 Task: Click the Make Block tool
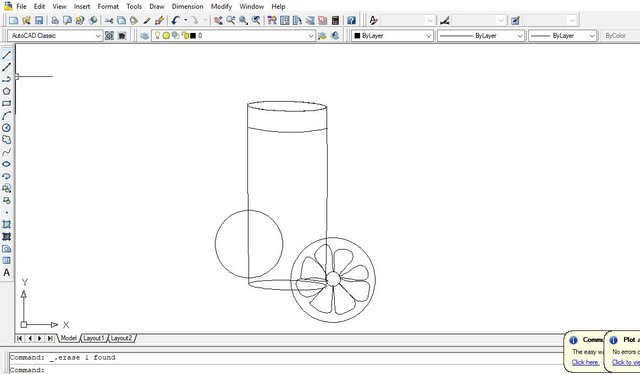coord(7,200)
